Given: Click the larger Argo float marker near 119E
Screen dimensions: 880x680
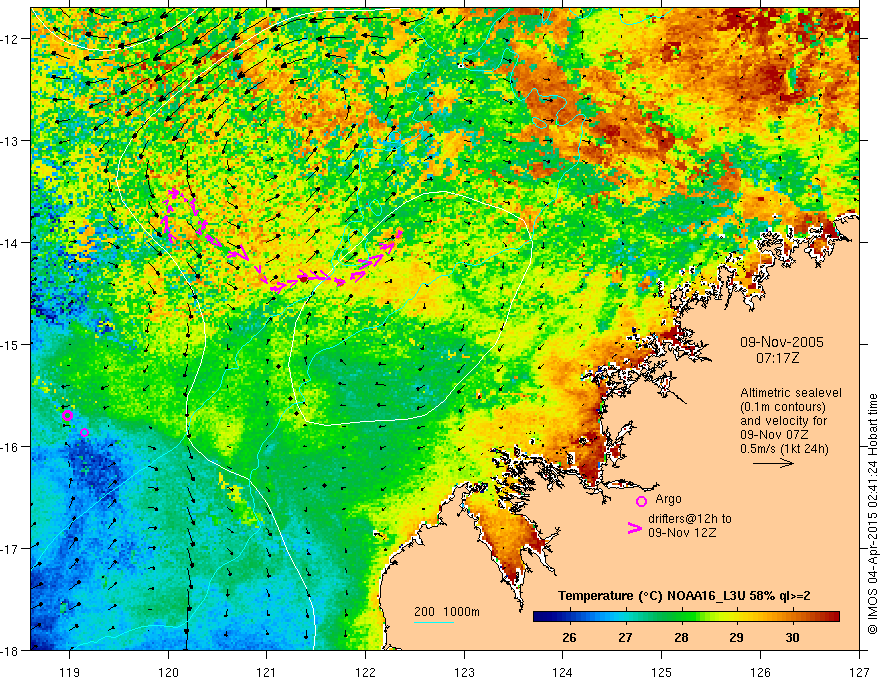Looking at the screenshot, I should tap(67, 416).
